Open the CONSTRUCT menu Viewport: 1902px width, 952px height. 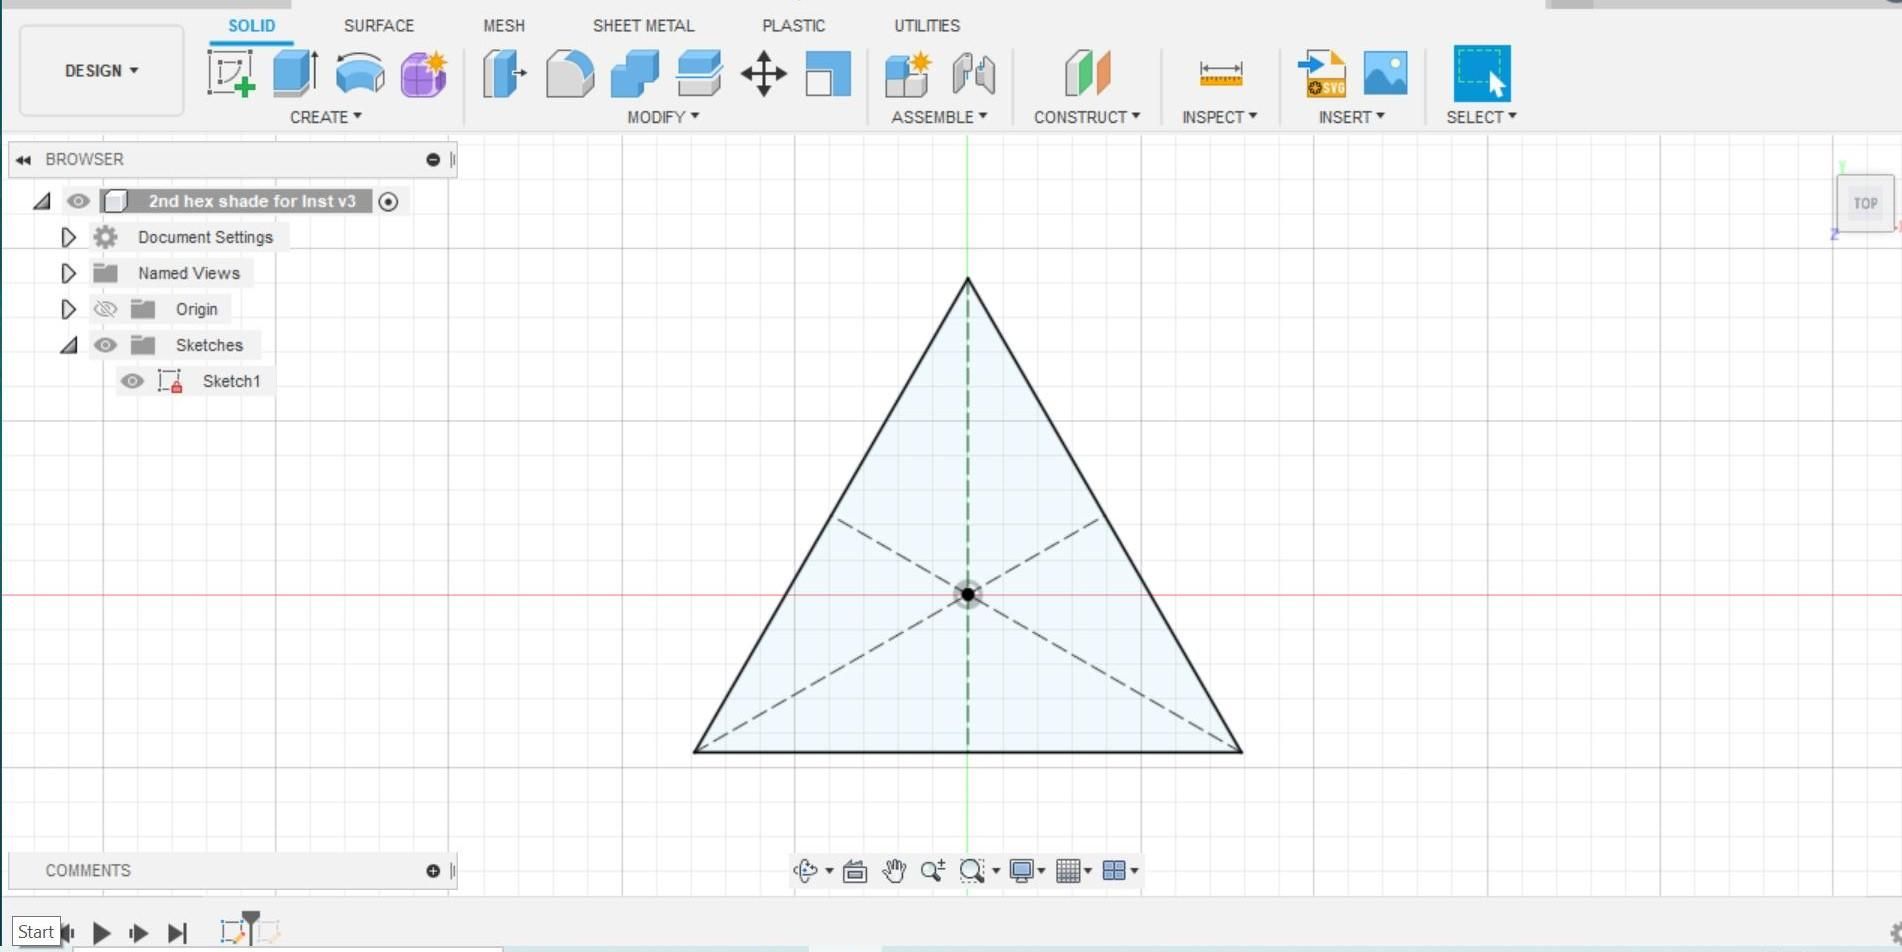click(x=1087, y=117)
